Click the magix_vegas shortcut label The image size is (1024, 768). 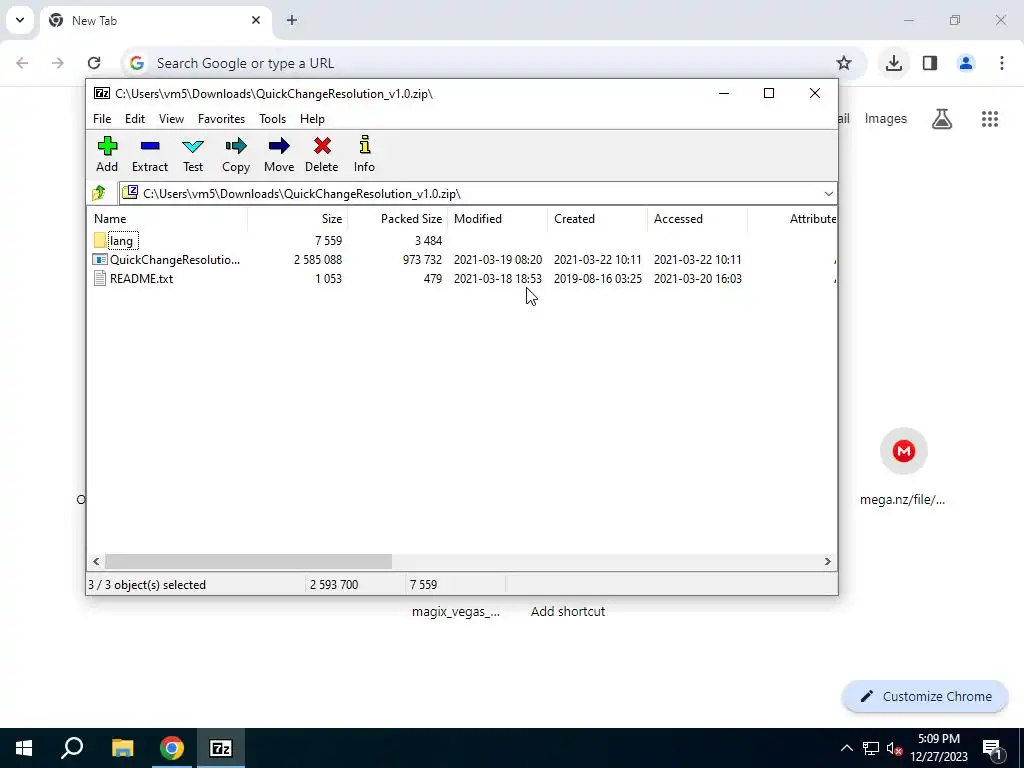pos(456,611)
